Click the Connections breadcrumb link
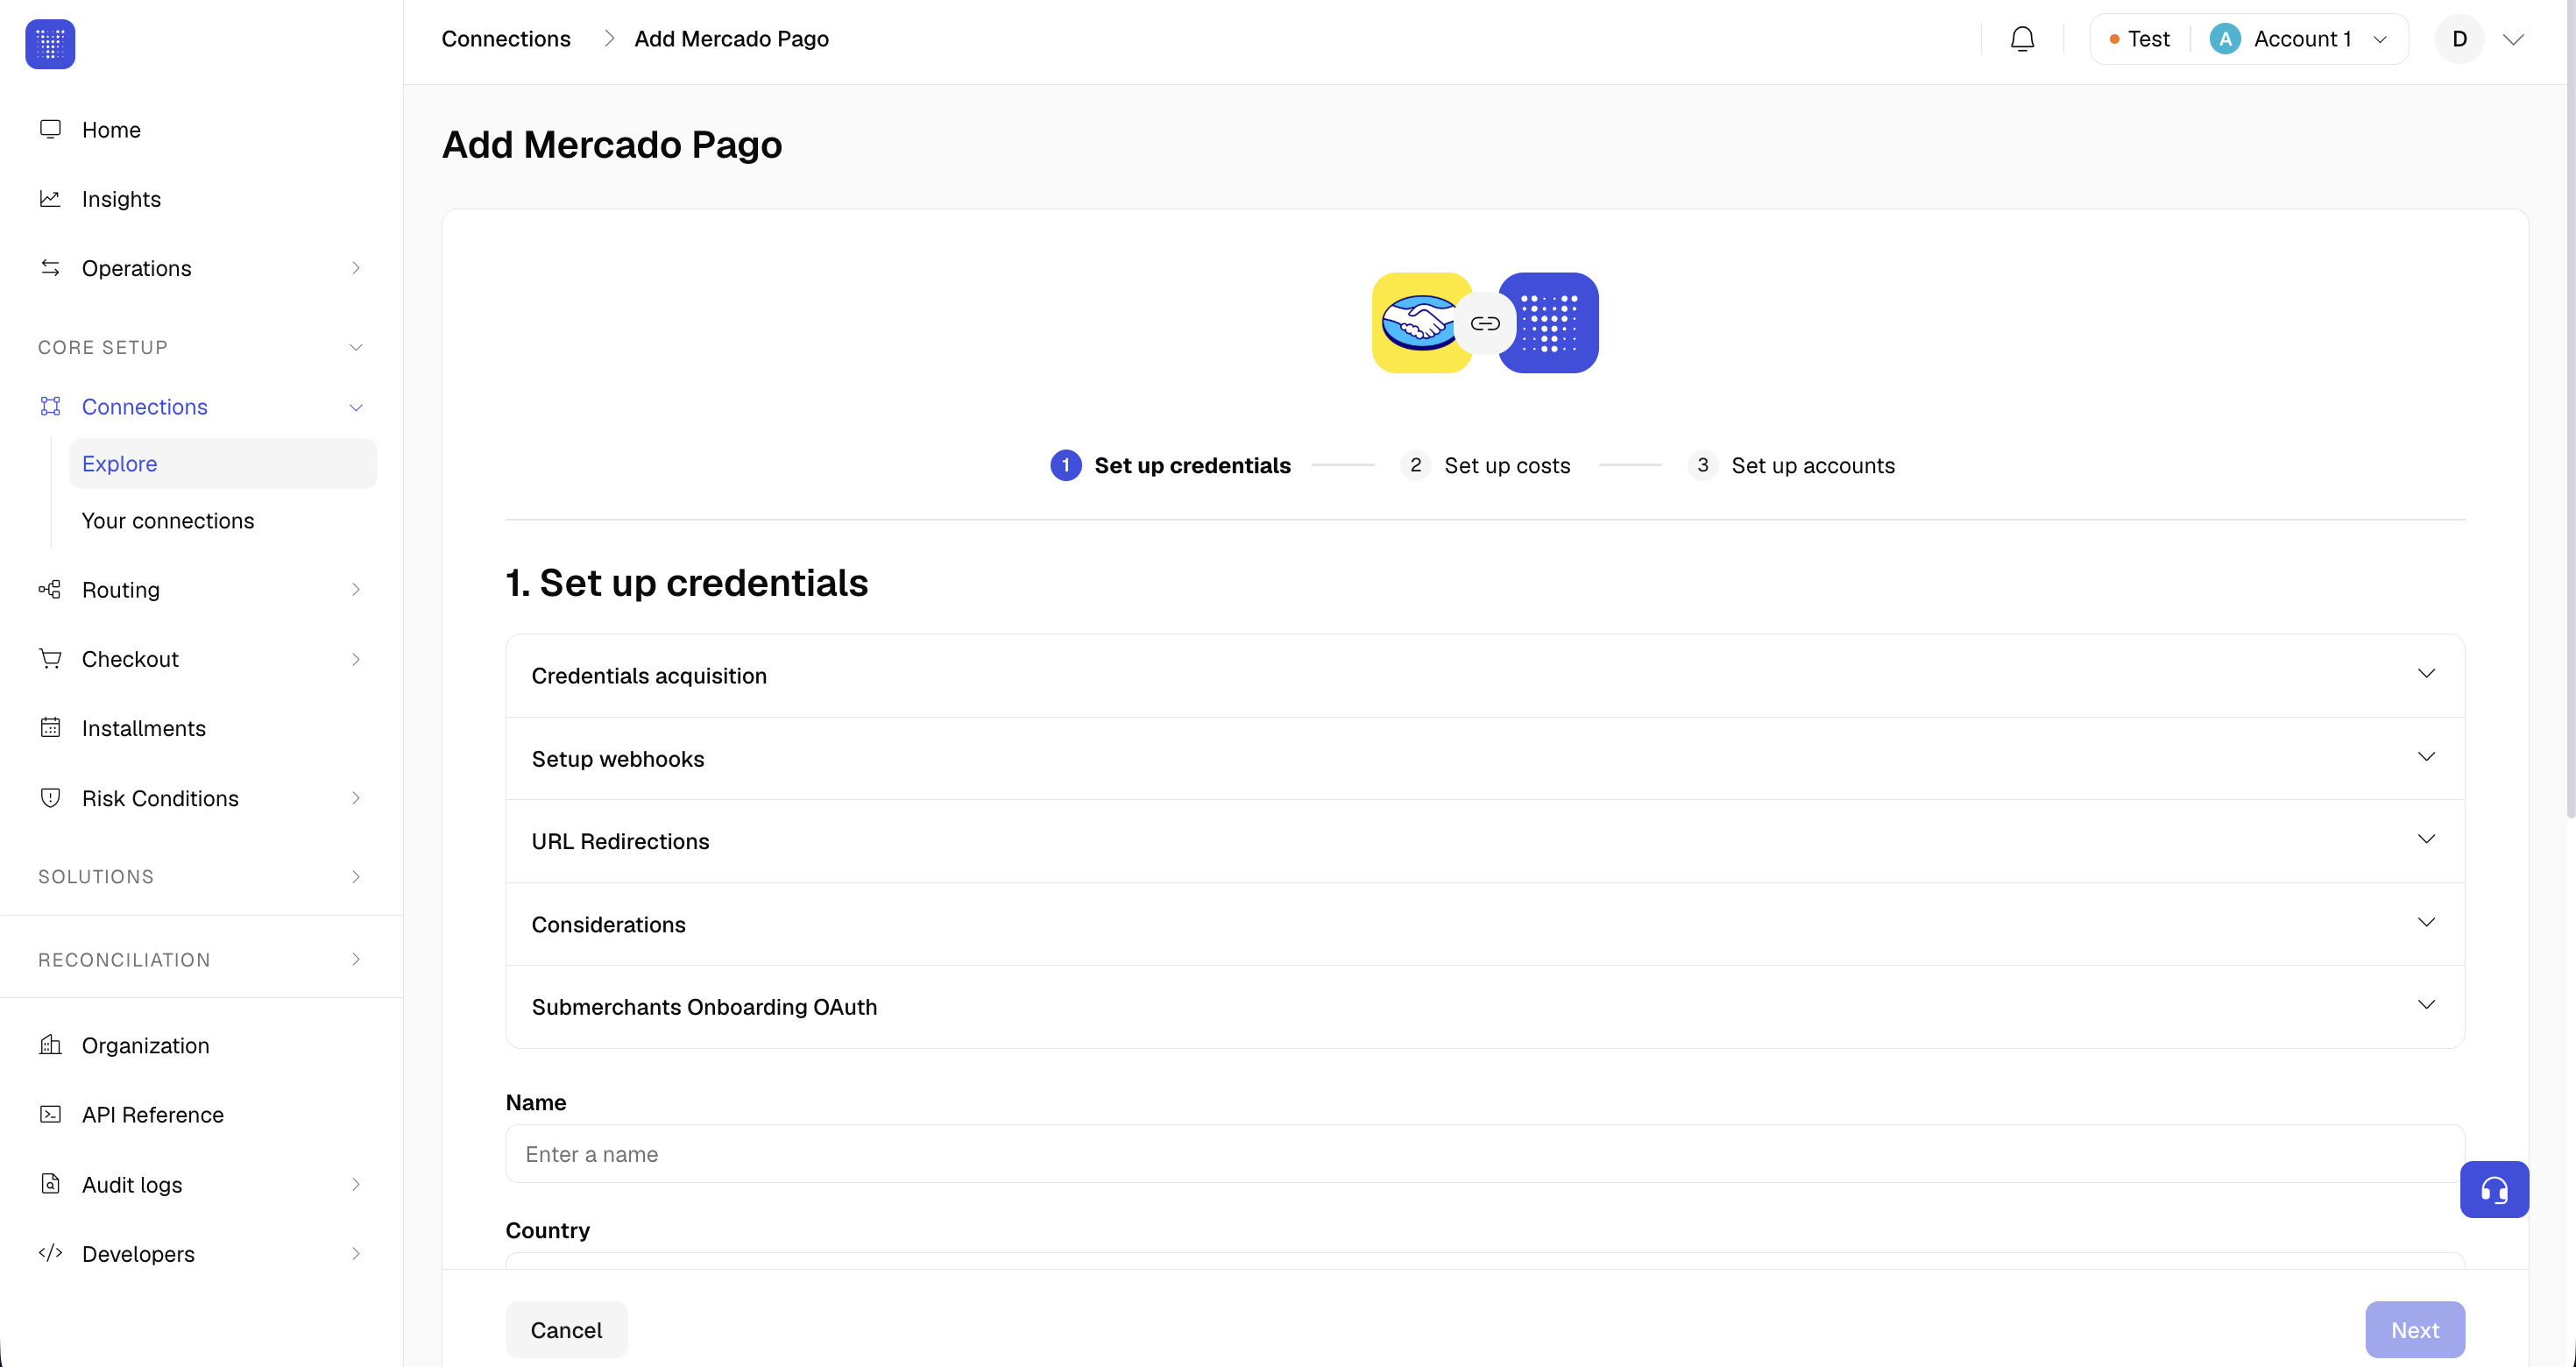The height and width of the screenshot is (1367, 2576). click(506, 39)
